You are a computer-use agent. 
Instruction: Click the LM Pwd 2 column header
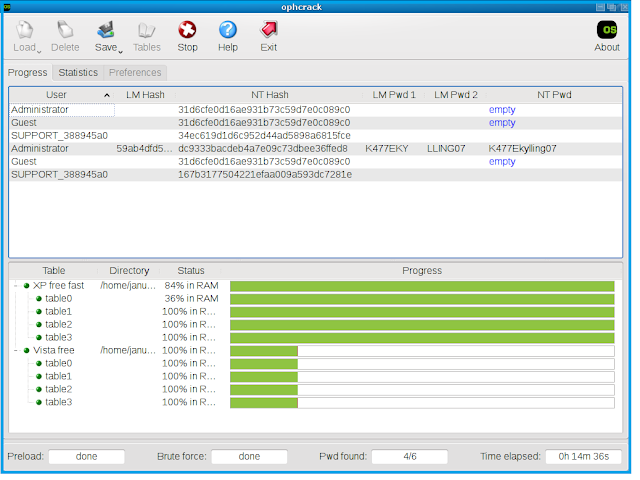tap(456, 95)
